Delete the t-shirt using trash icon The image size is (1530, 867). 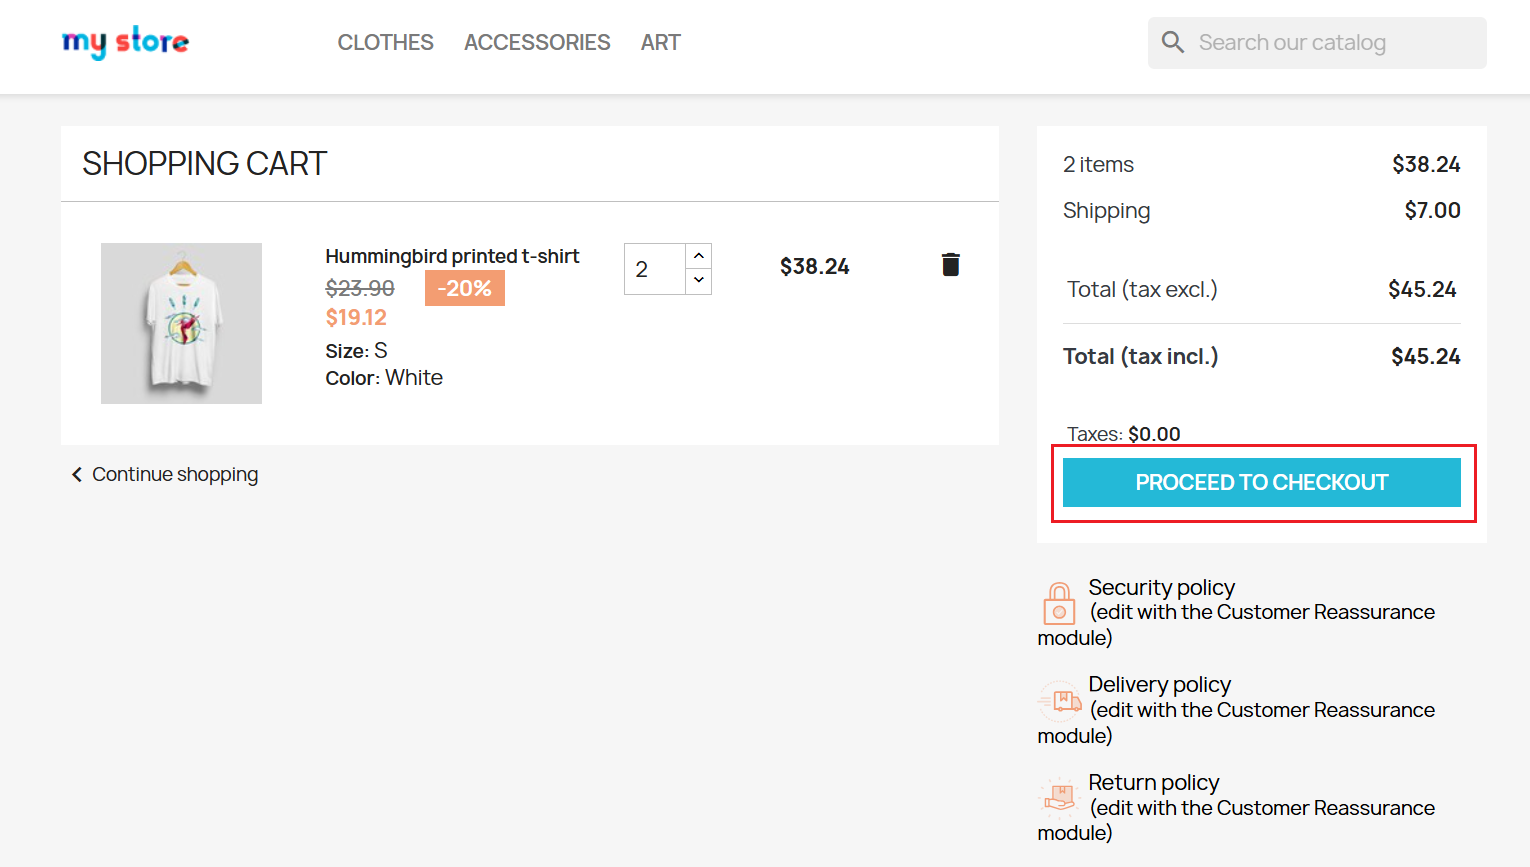click(x=950, y=264)
